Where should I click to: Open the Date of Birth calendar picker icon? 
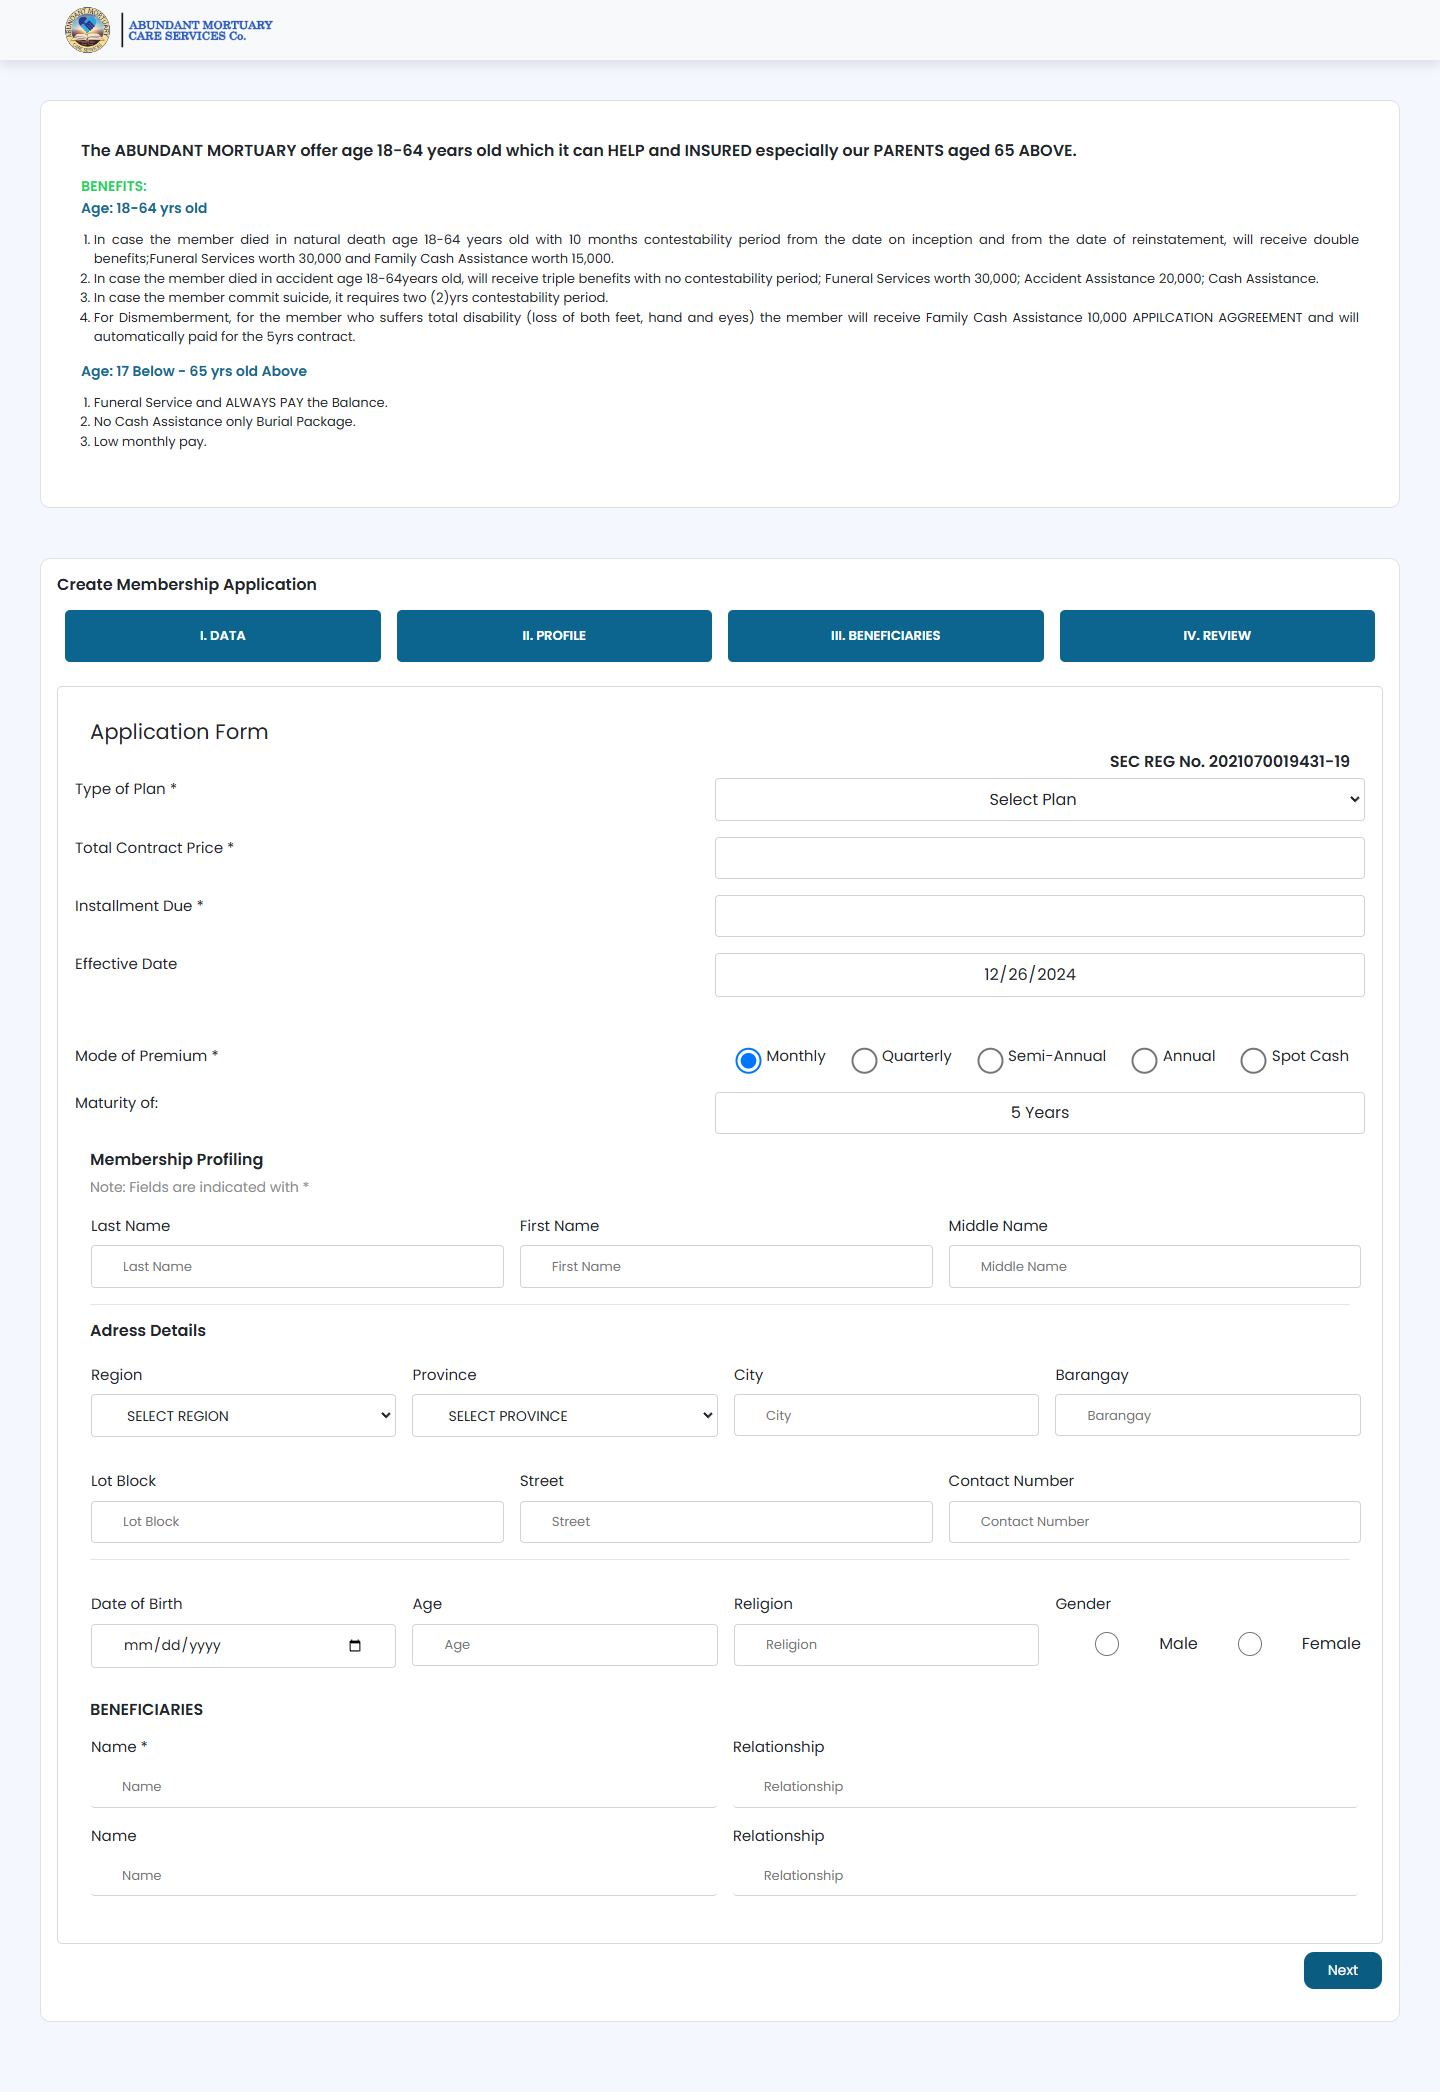[x=355, y=1646]
